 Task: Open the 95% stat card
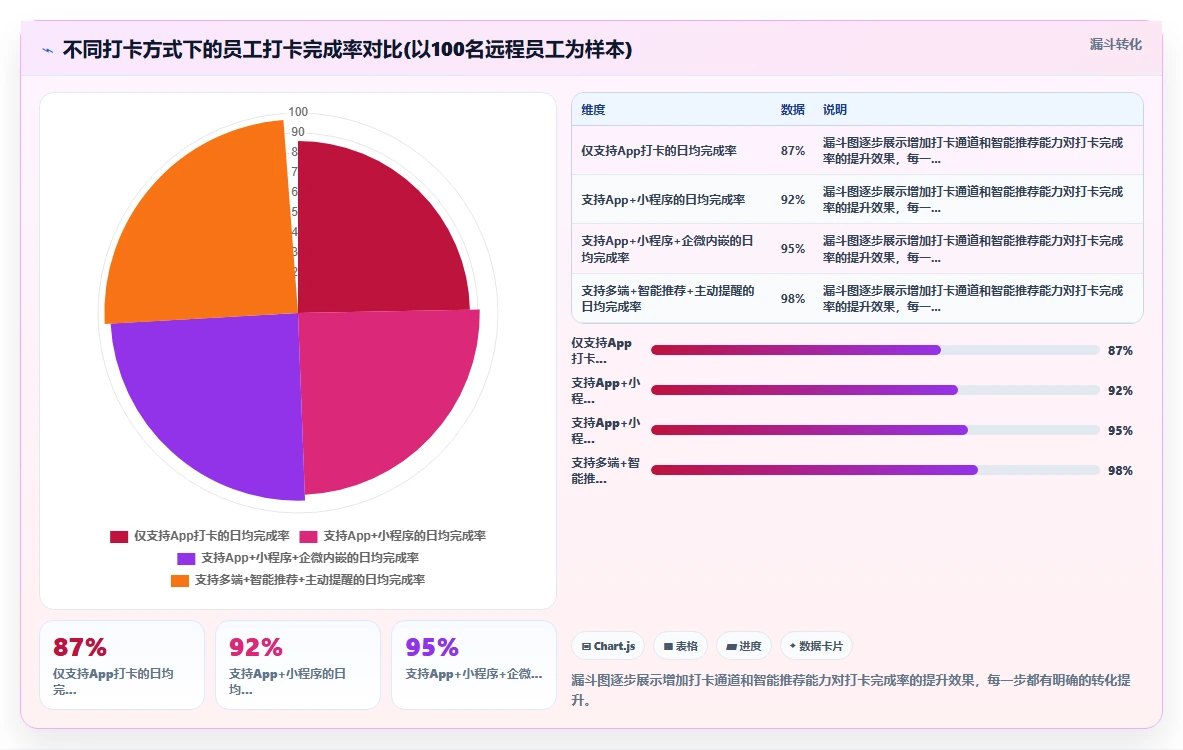474,665
